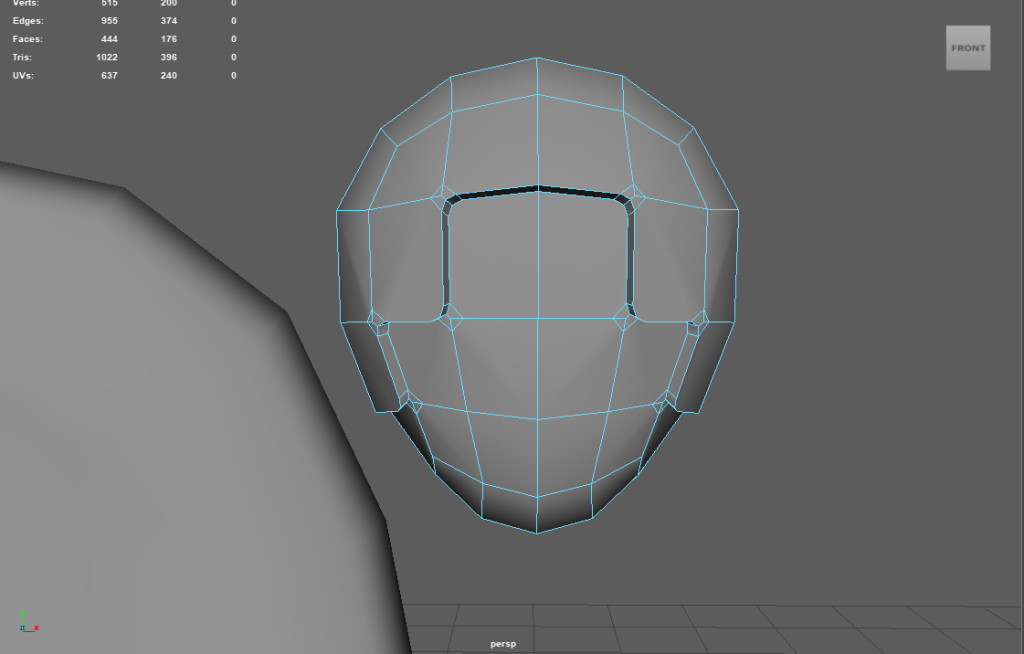Viewport: 1024px width, 654px height.
Task: Click the Edges label in the poly count HUD
Action: [28, 21]
